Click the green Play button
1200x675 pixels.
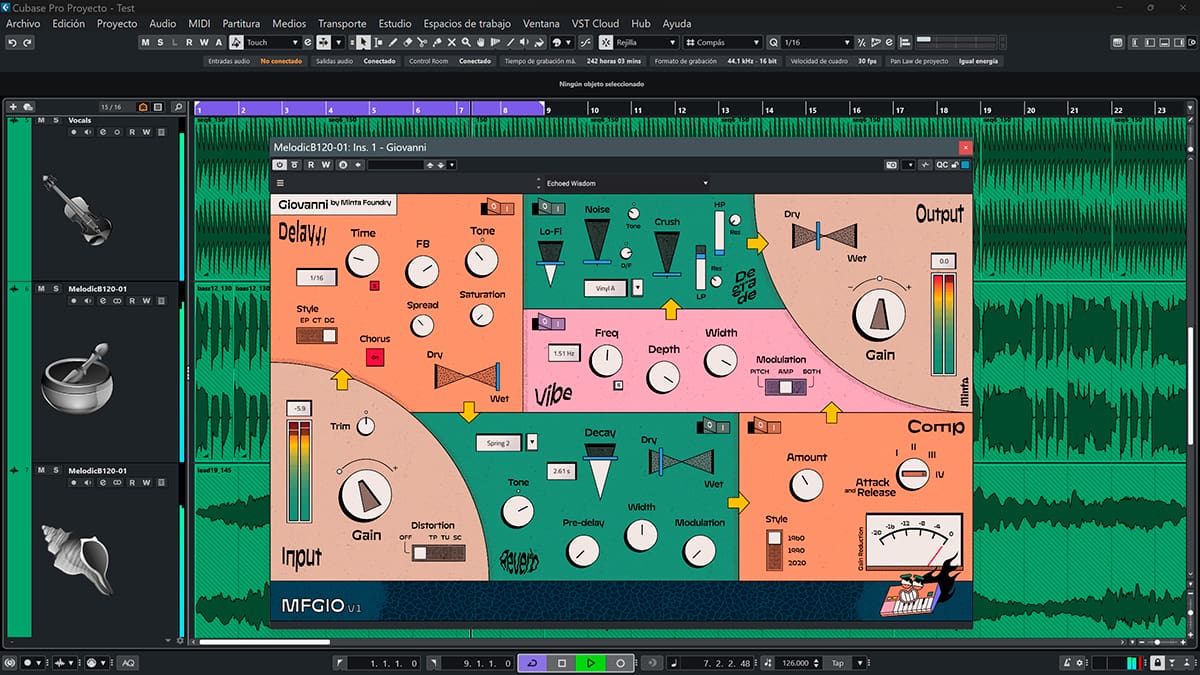[x=591, y=663]
